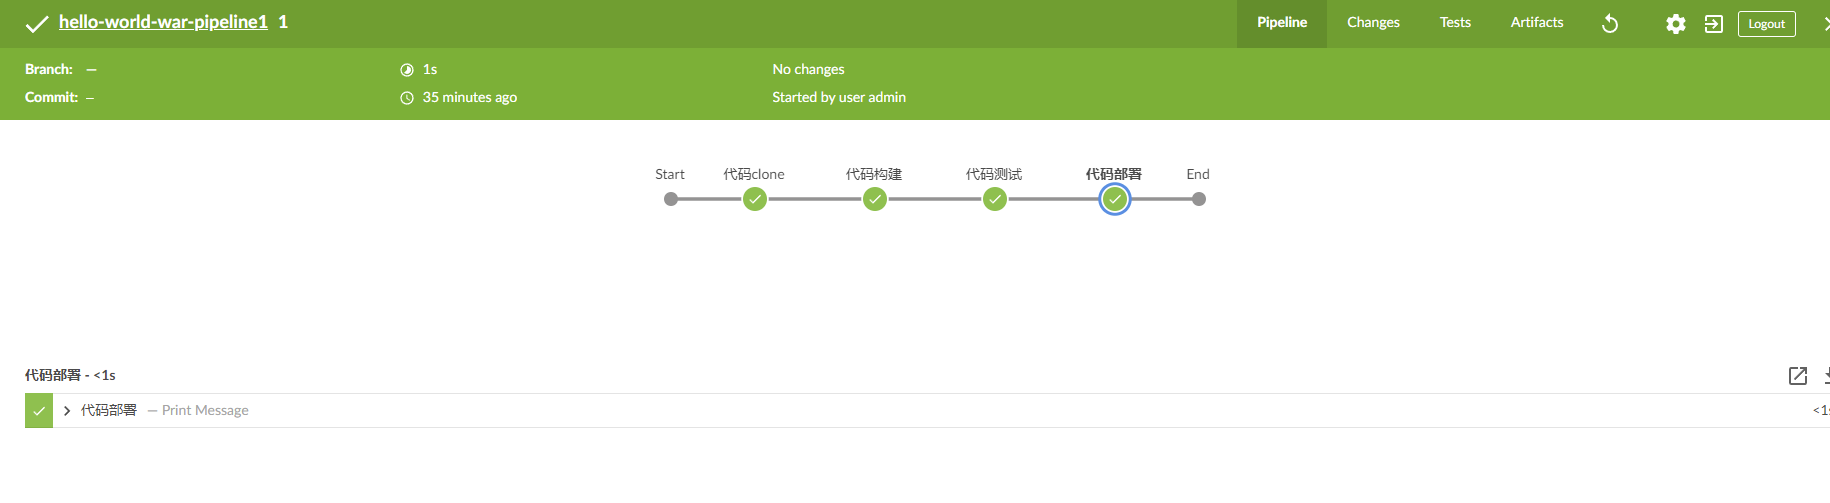
Task: Click the run result checkmark in header
Action: 37,23
